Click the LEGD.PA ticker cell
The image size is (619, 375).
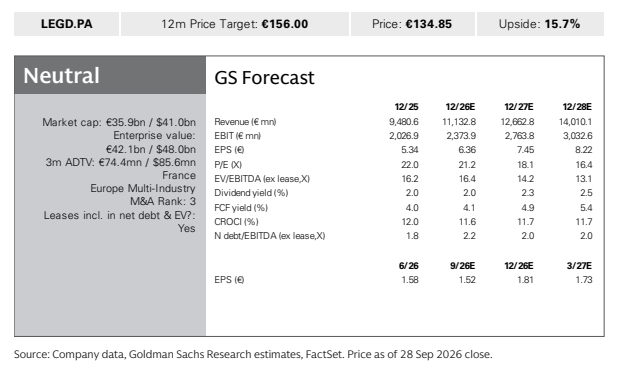[66, 24]
